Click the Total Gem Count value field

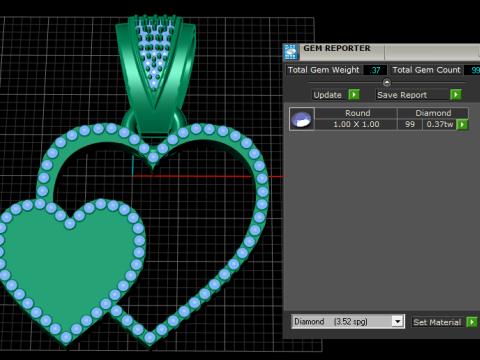472,70
